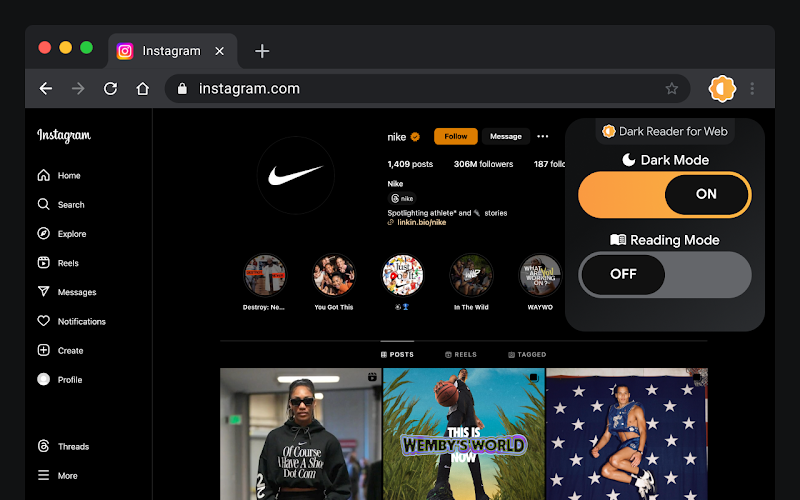The width and height of the screenshot is (800, 500).
Task: Open the linkin.bio/nike link
Action: [x=421, y=222]
